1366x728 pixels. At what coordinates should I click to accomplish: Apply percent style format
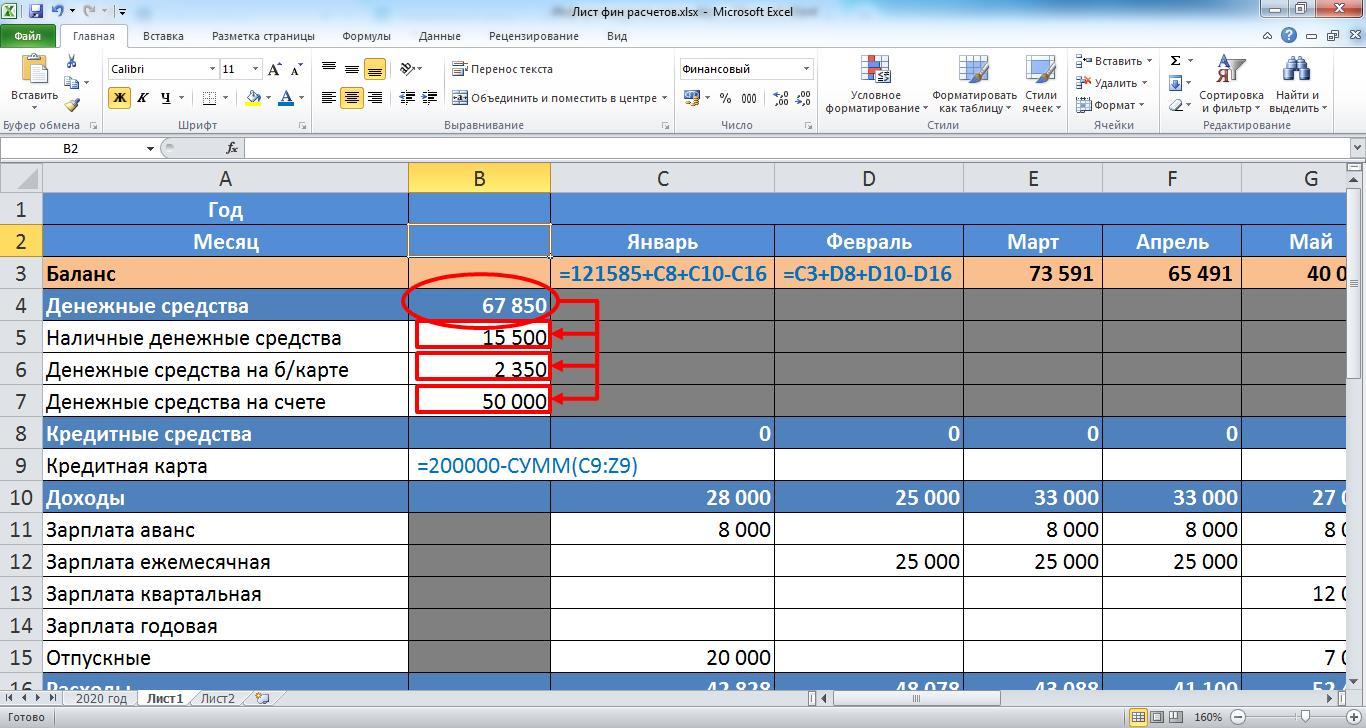tap(724, 98)
